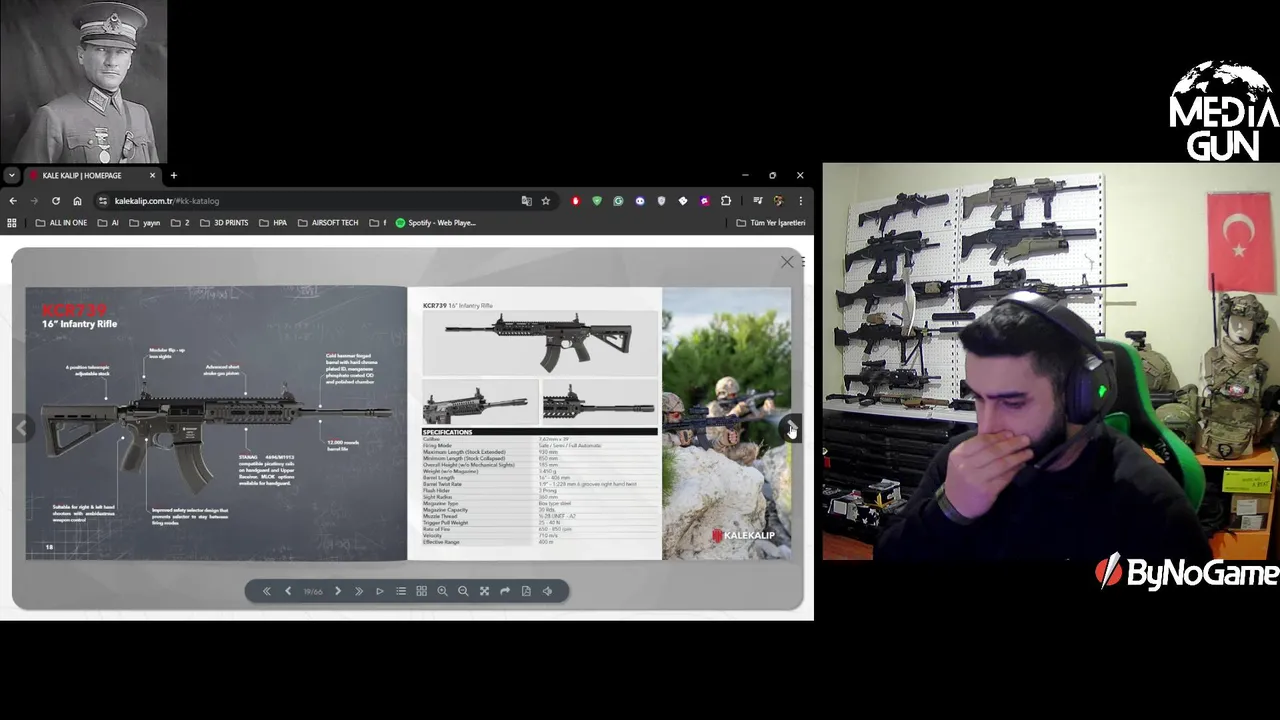Screen dimensions: 1280x720
Task: Flip to next page with right edge arrow
Action: [x=790, y=428]
